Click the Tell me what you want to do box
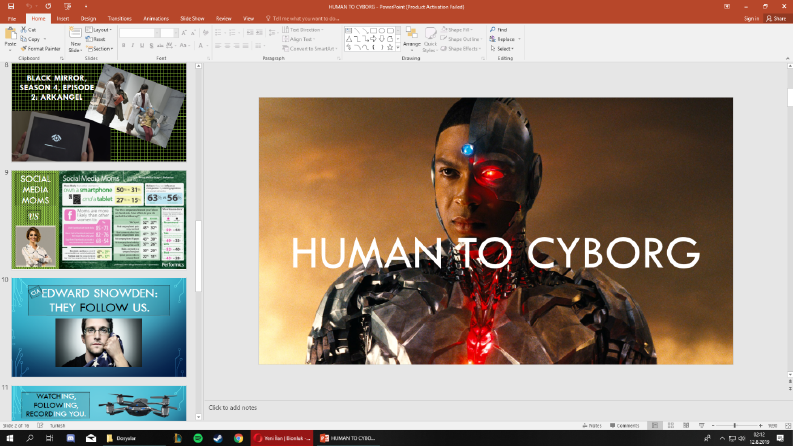This screenshot has width=793, height=446. [302, 18]
